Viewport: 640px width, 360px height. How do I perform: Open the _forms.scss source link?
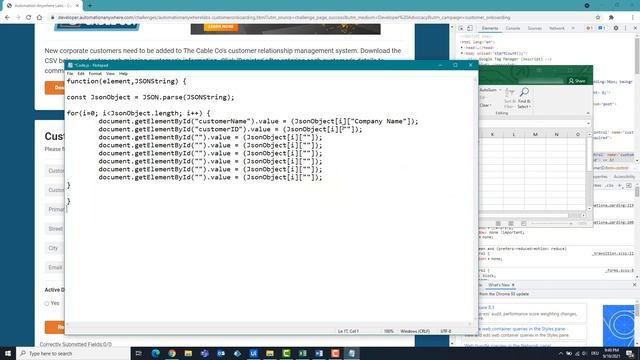click(x=620, y=270)
